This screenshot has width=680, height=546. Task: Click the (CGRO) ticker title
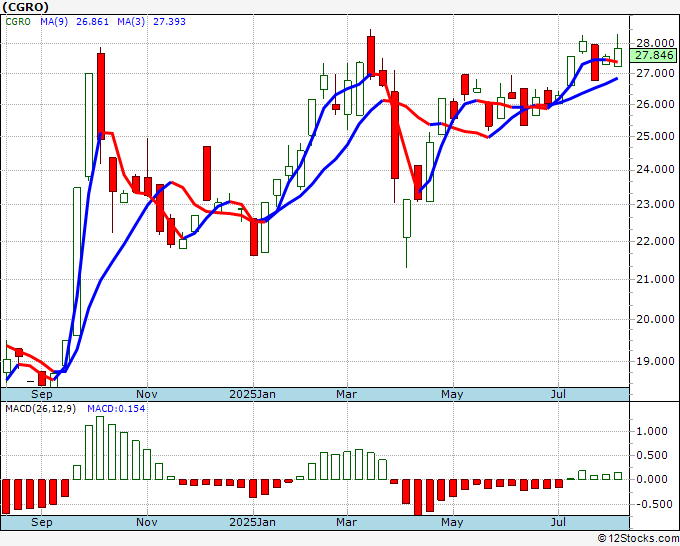click(25, 7)
